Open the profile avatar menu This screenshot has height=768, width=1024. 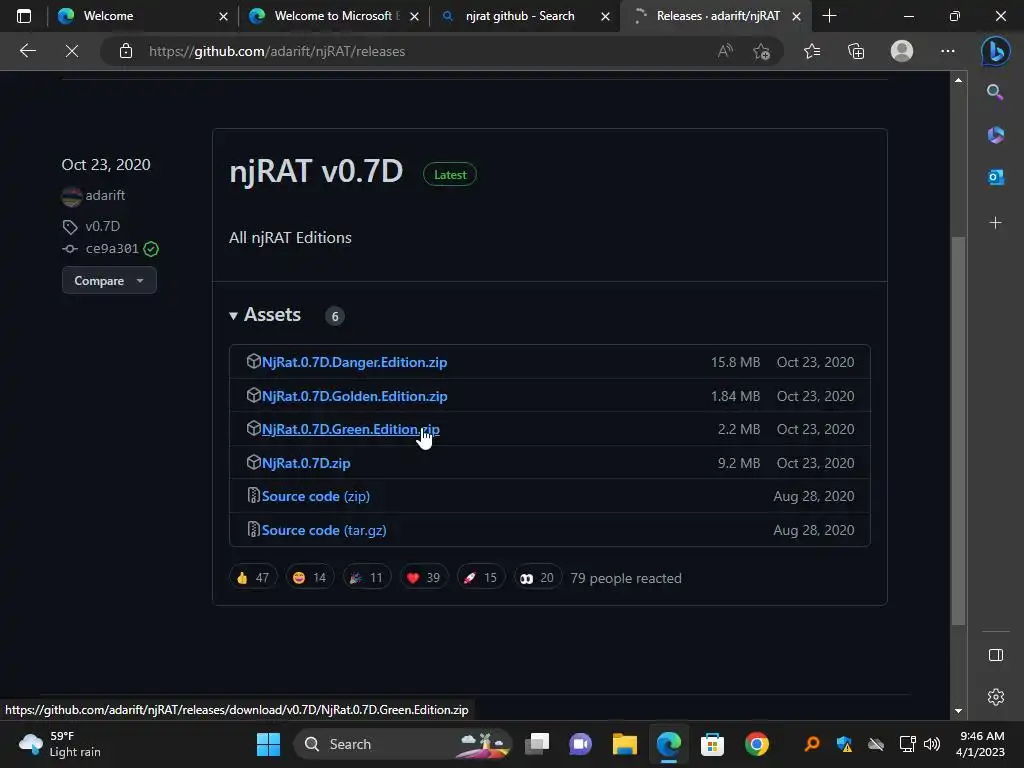902,51
